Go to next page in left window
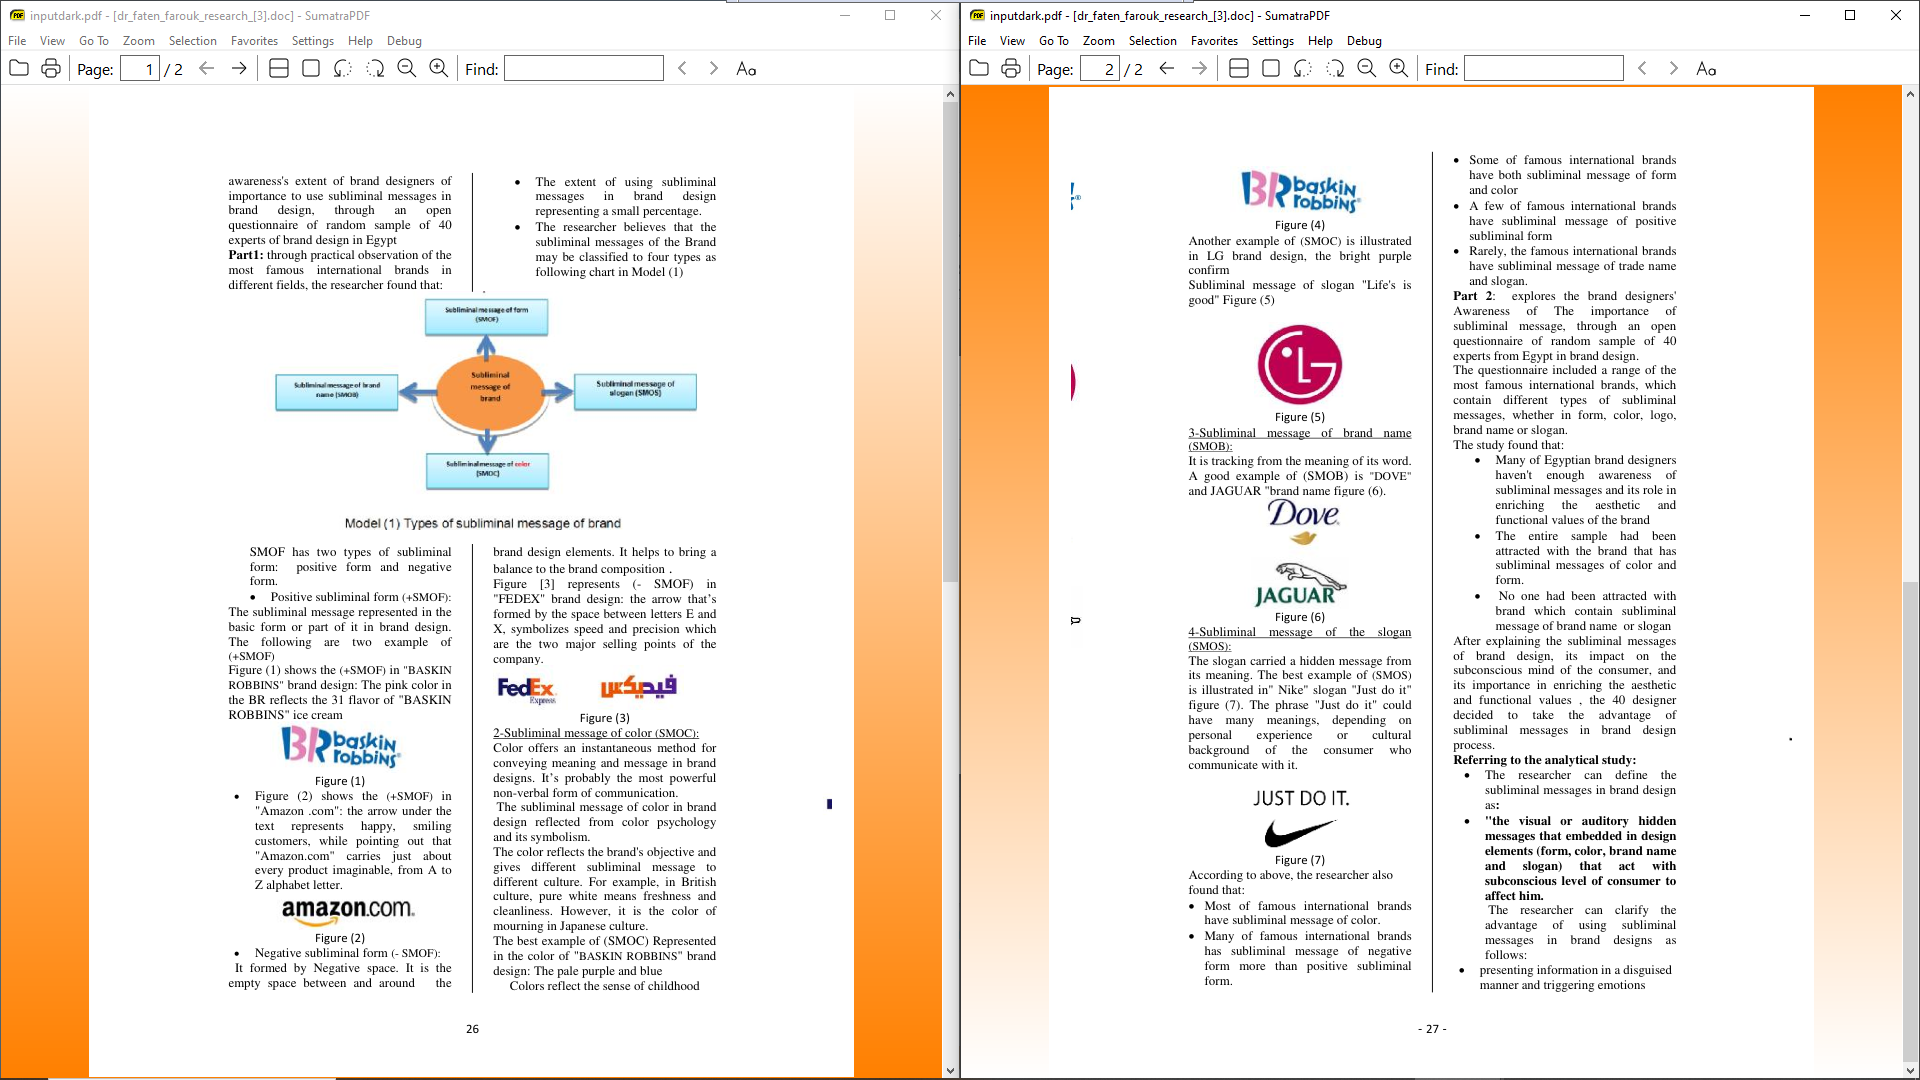The width and height of the screenshot is (1920, 1080). (239, 69)
